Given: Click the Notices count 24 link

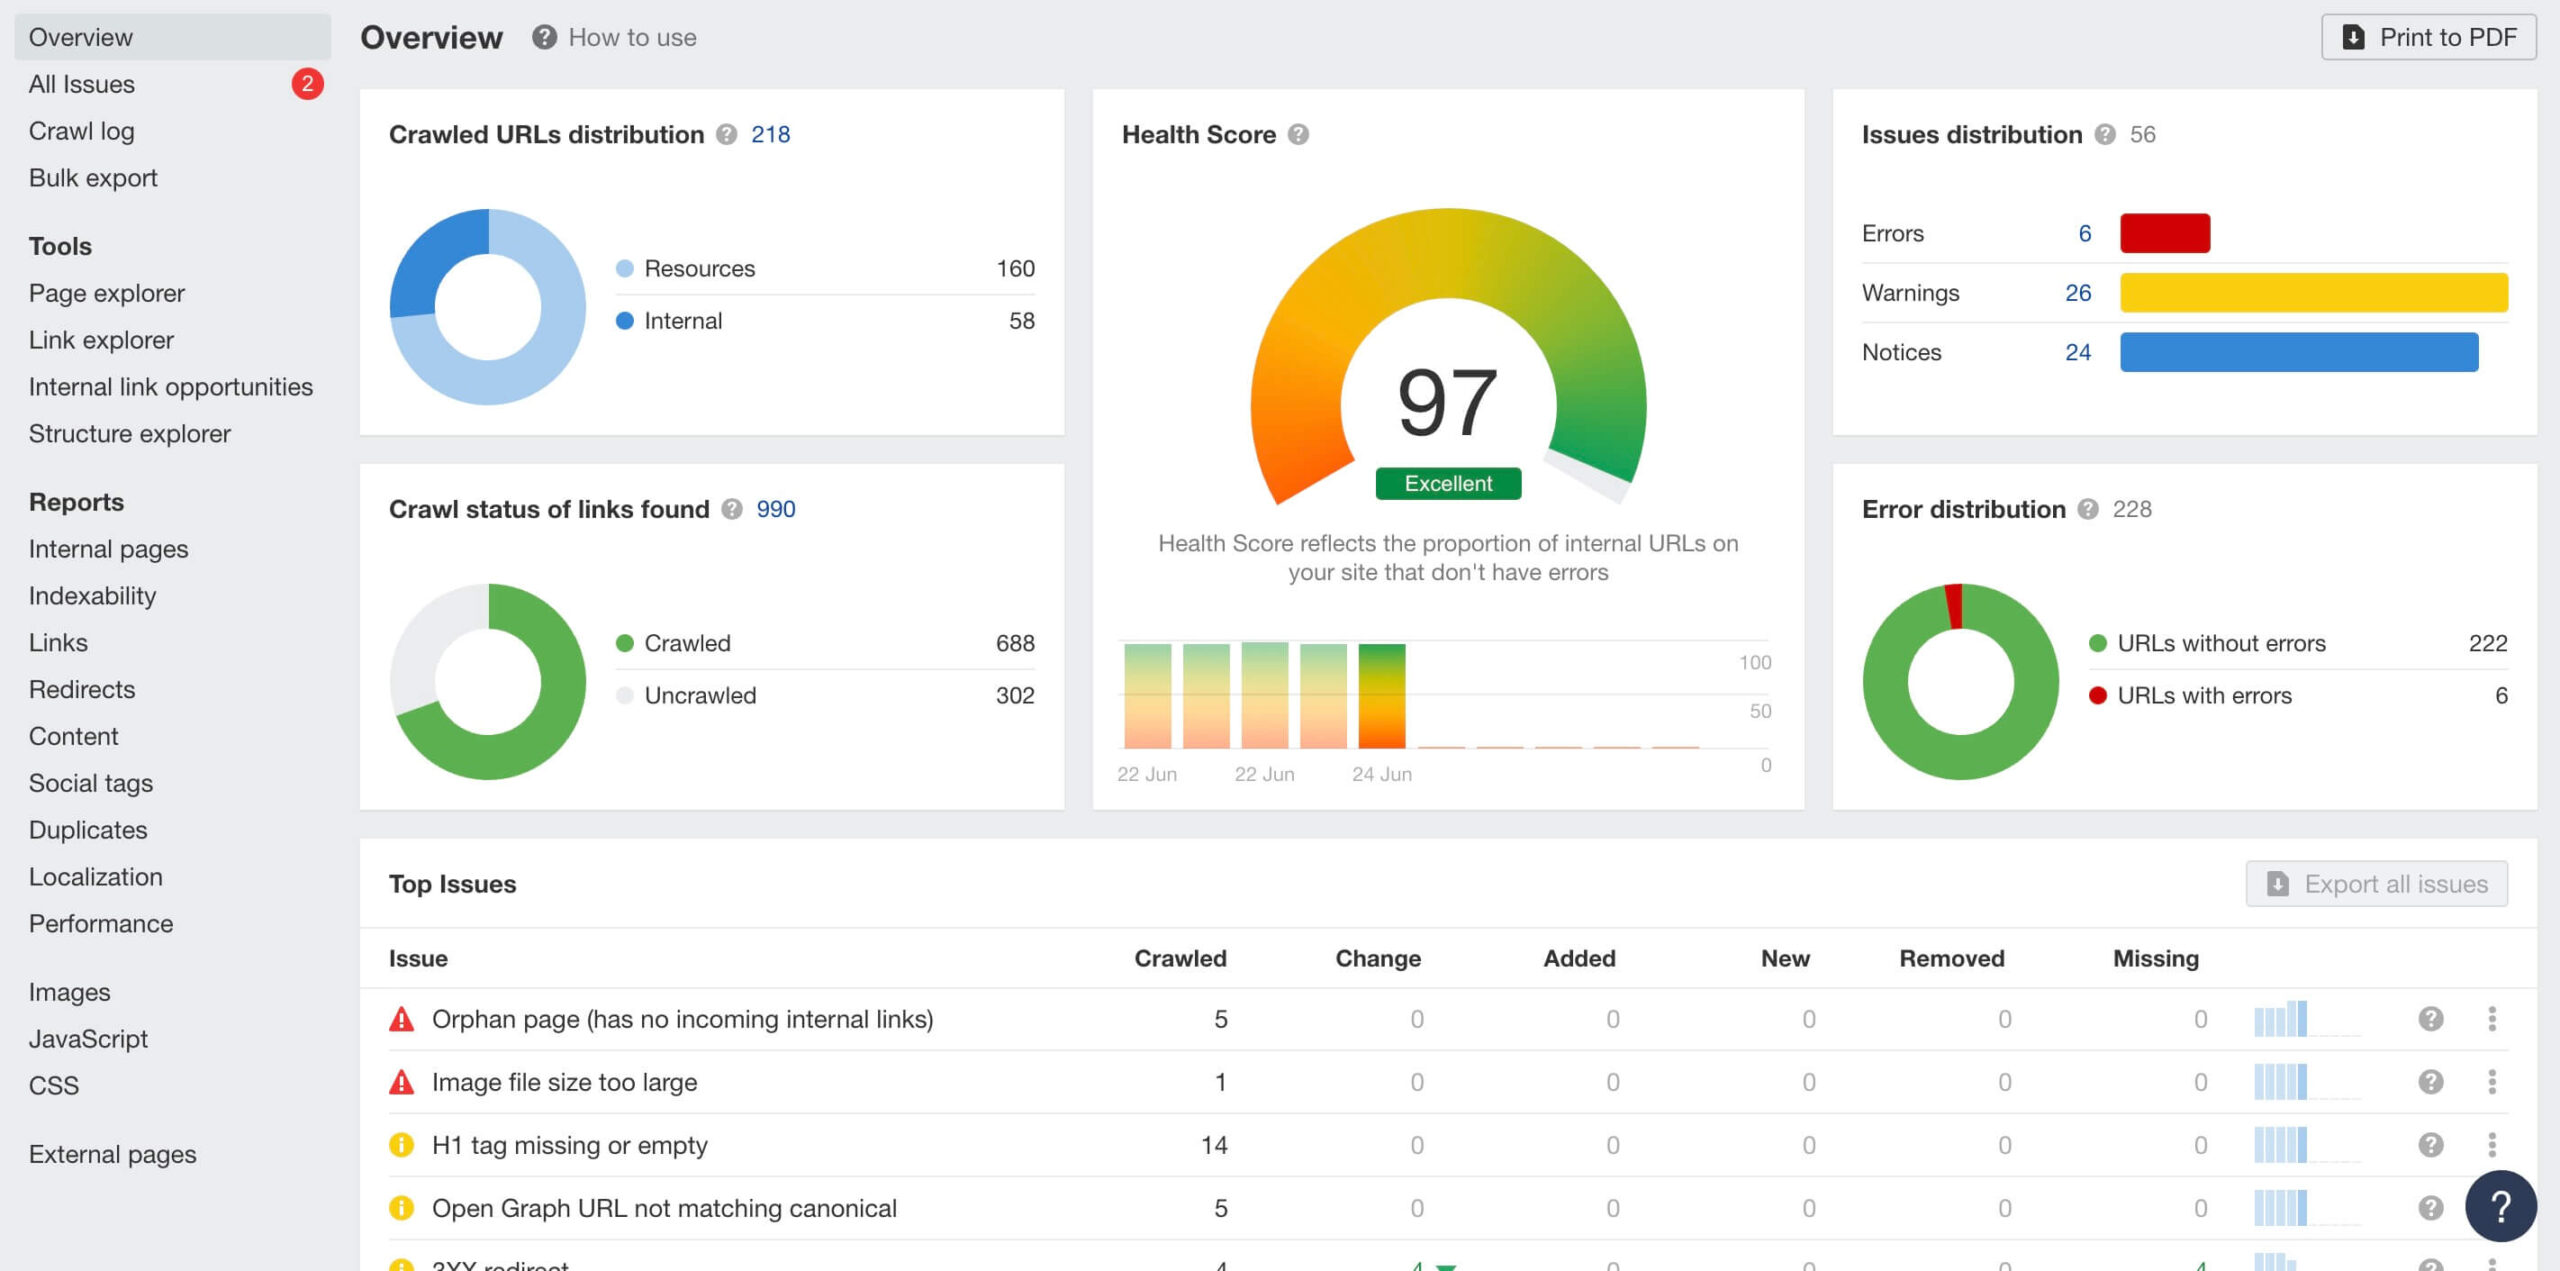Looking at the screenshot, I should (x=2078, y=352).
